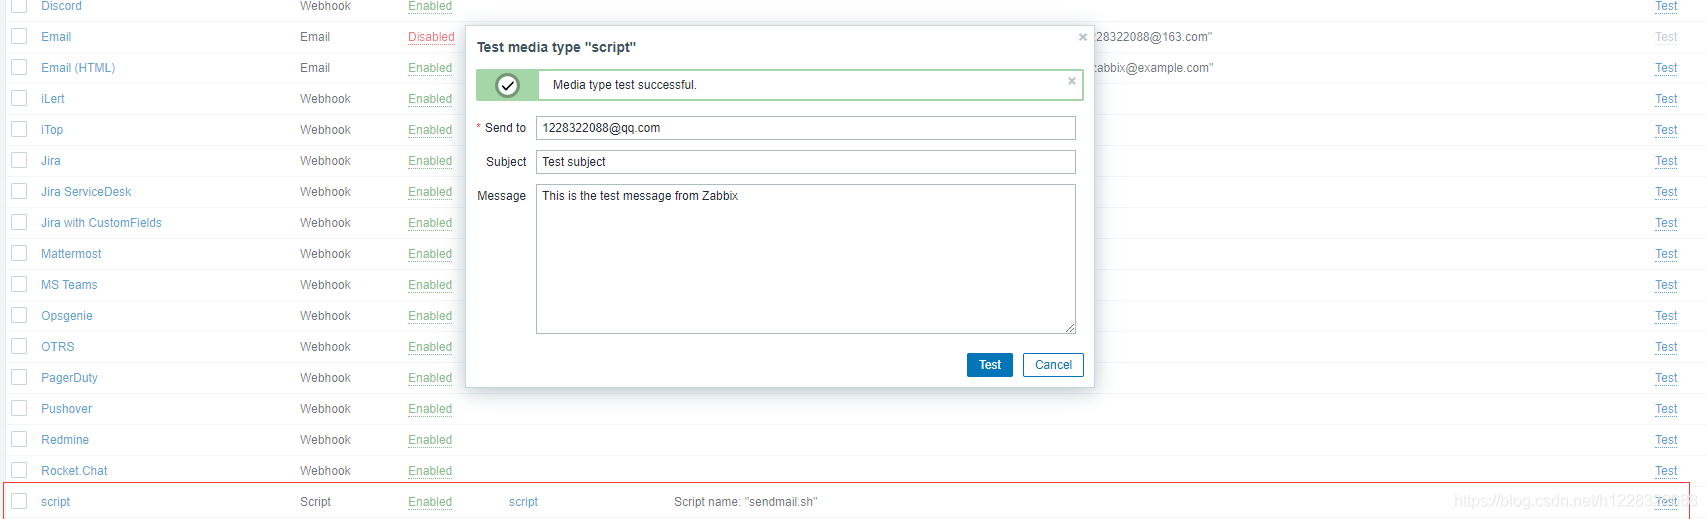Click Test link for Redmine row
The image size is (1707, 519).
tap(1666, 440)
